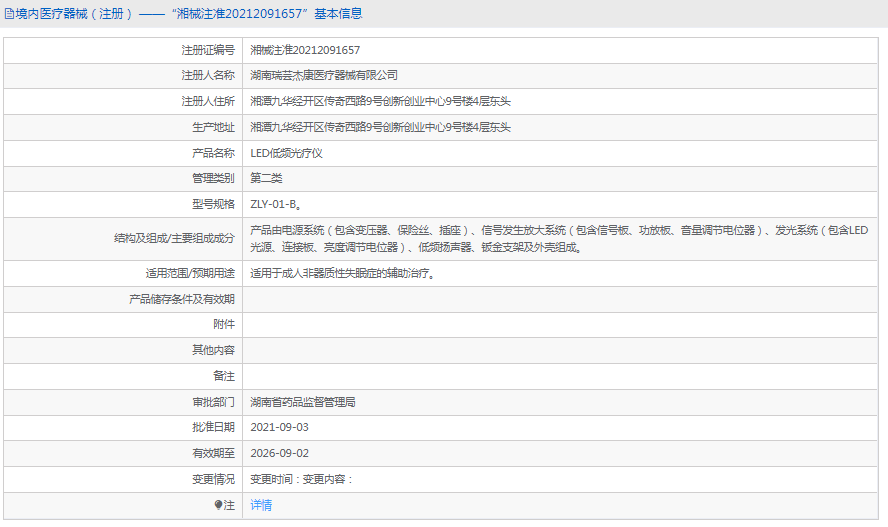Select approval department 湖南省药品监督管理局
Screen dimensions: 888x527
coord(303,402)
